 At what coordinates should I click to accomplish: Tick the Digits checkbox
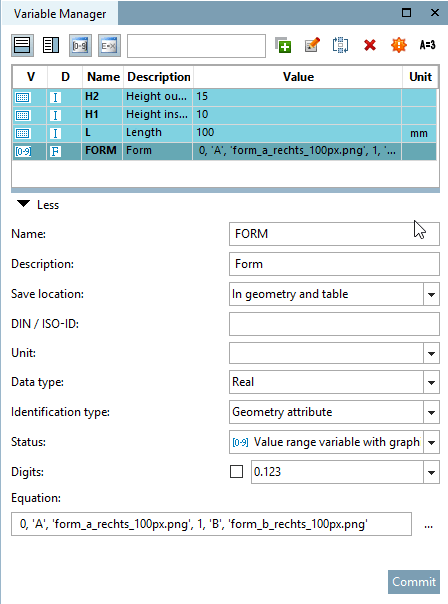pos(237,471)
